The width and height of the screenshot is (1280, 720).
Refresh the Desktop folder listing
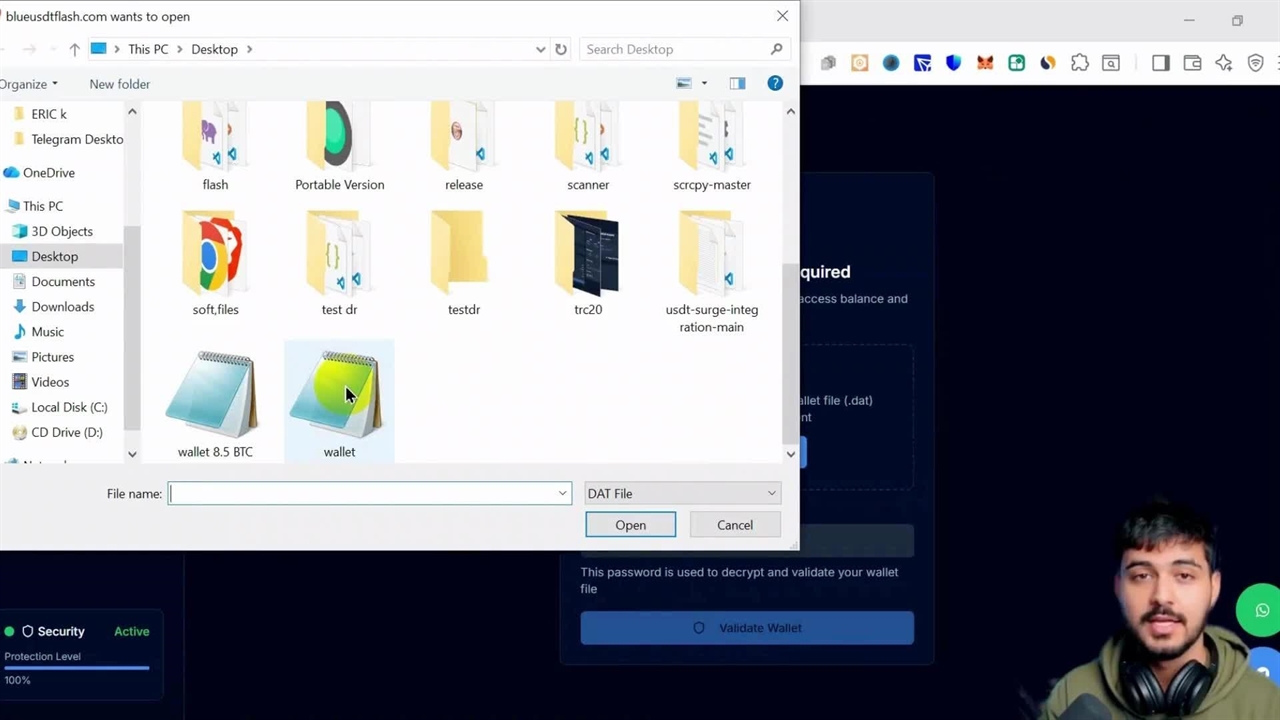coord(561,49)
